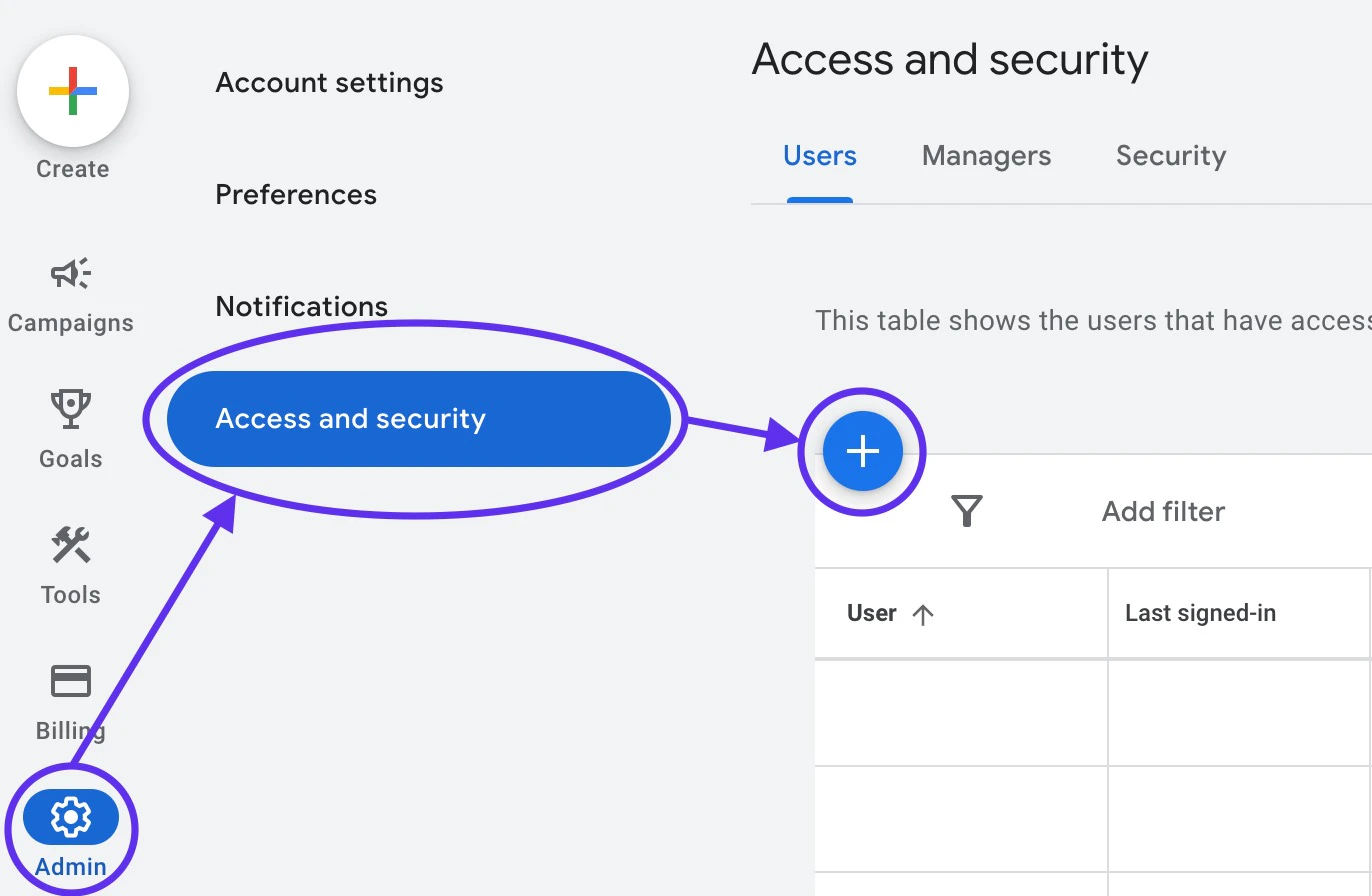The image size is (1372, 896).
Task: Click the first empty row in the users table
Action: click(x=960, y=712)
